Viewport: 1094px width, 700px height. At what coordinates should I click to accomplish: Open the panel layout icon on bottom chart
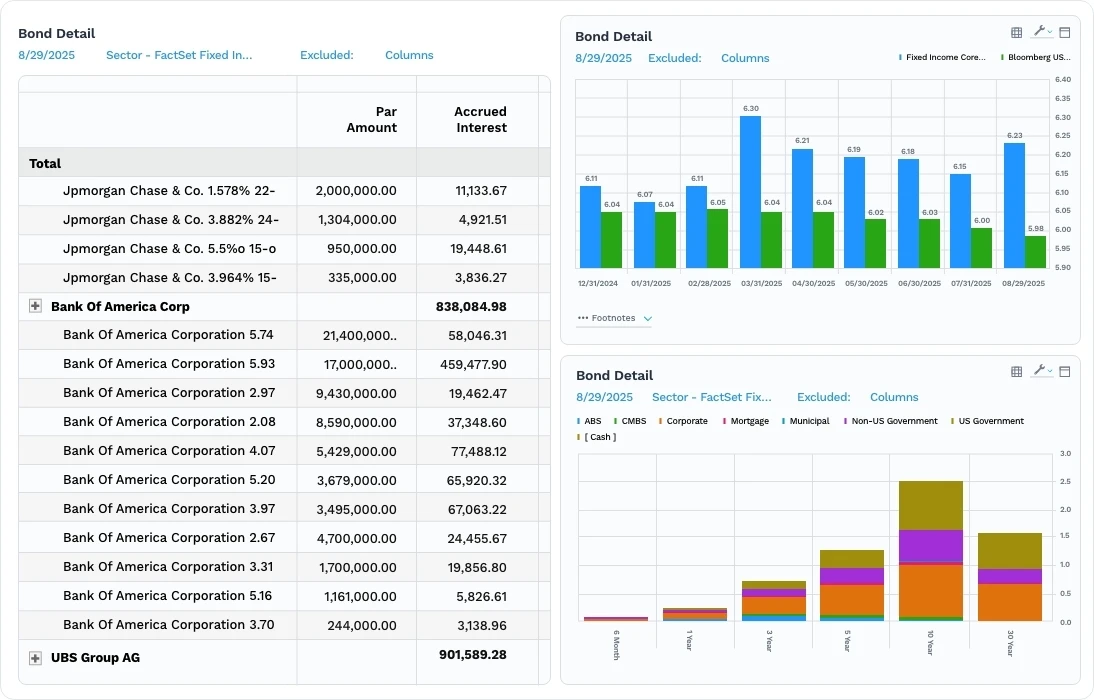(1065, 371)
